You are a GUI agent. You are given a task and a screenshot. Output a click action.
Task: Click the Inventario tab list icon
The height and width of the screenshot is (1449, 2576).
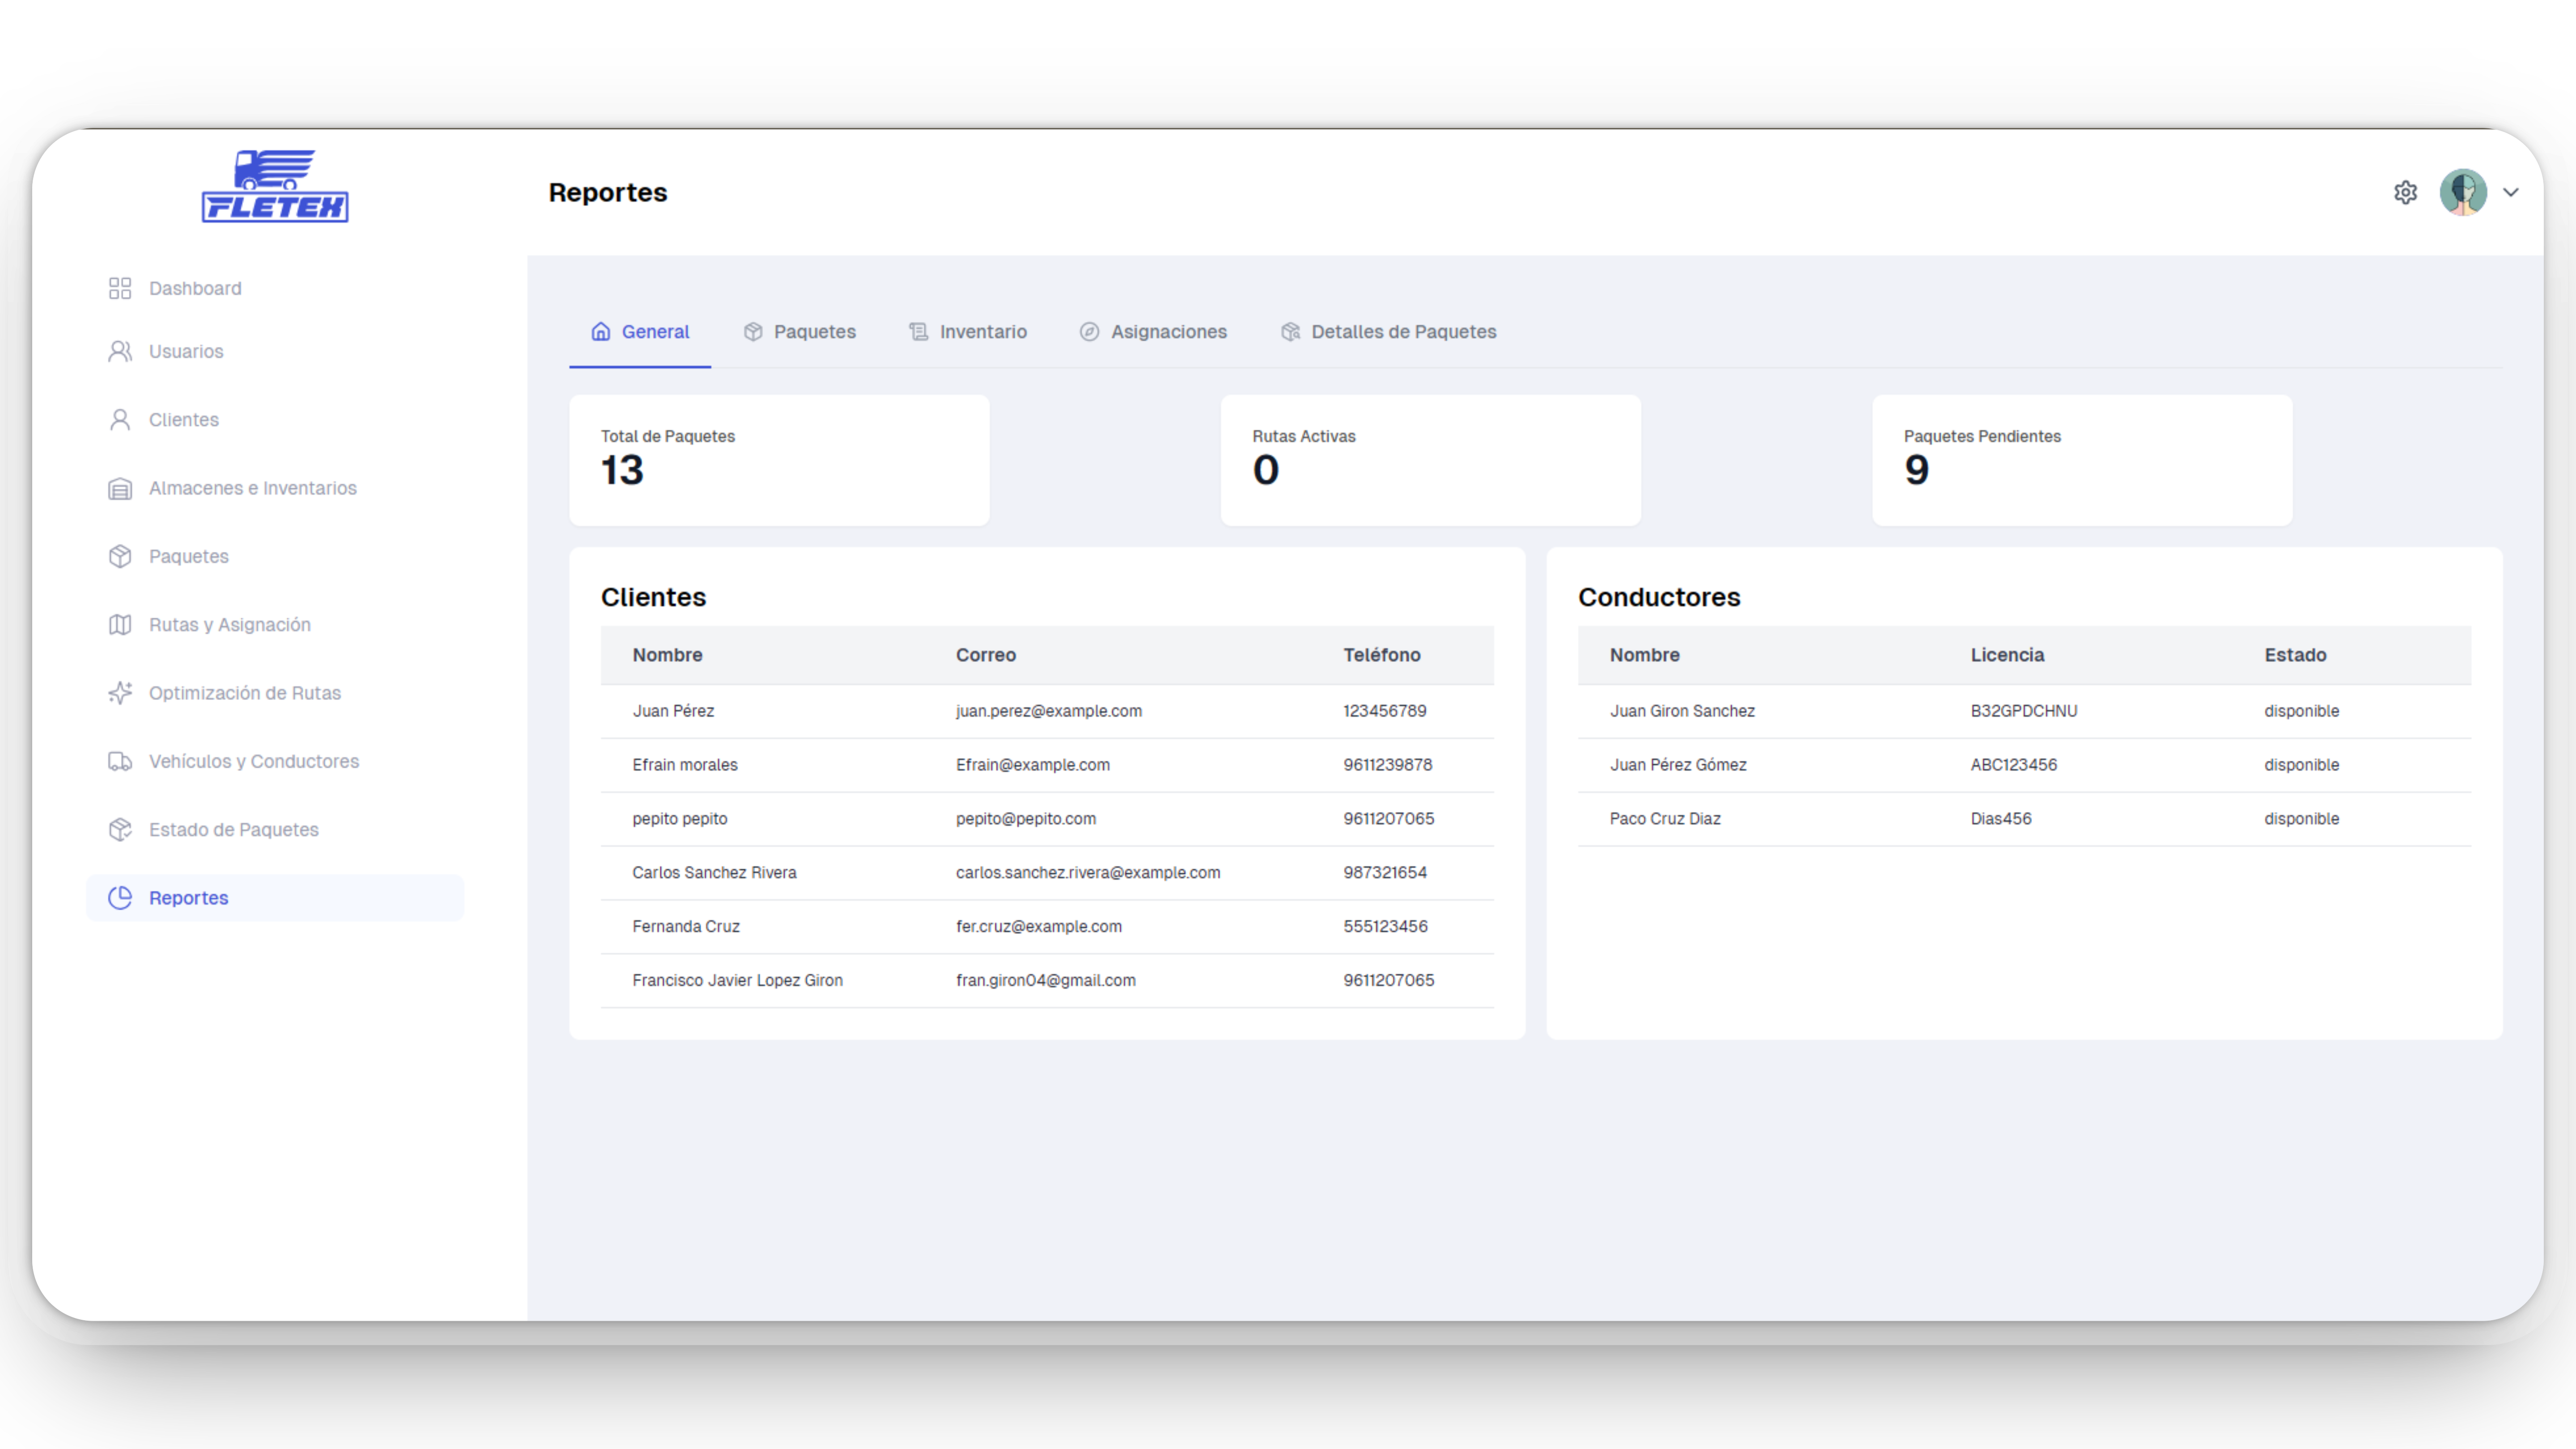point(919,332)
